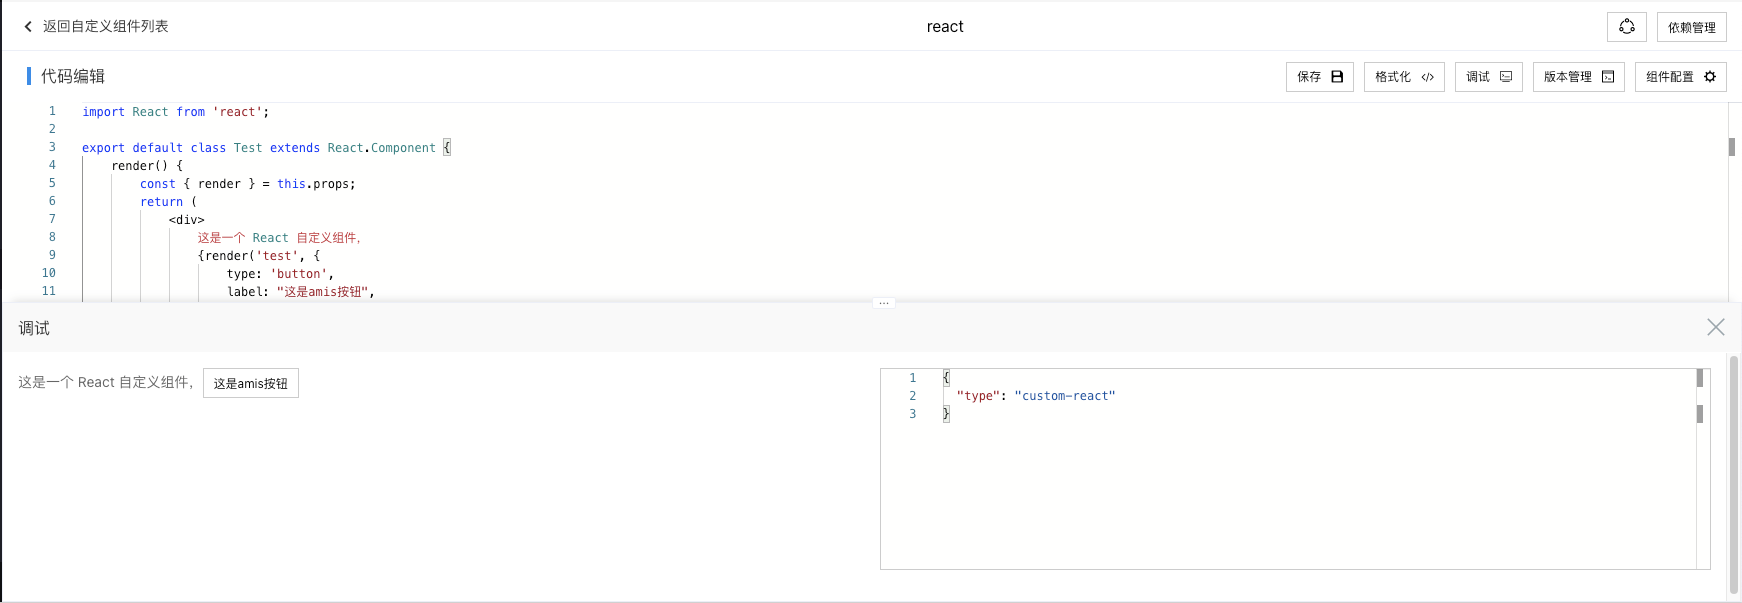Go back to the custom component list
The height and width of the screenshot is (603, 1742).
coord(96,26)
